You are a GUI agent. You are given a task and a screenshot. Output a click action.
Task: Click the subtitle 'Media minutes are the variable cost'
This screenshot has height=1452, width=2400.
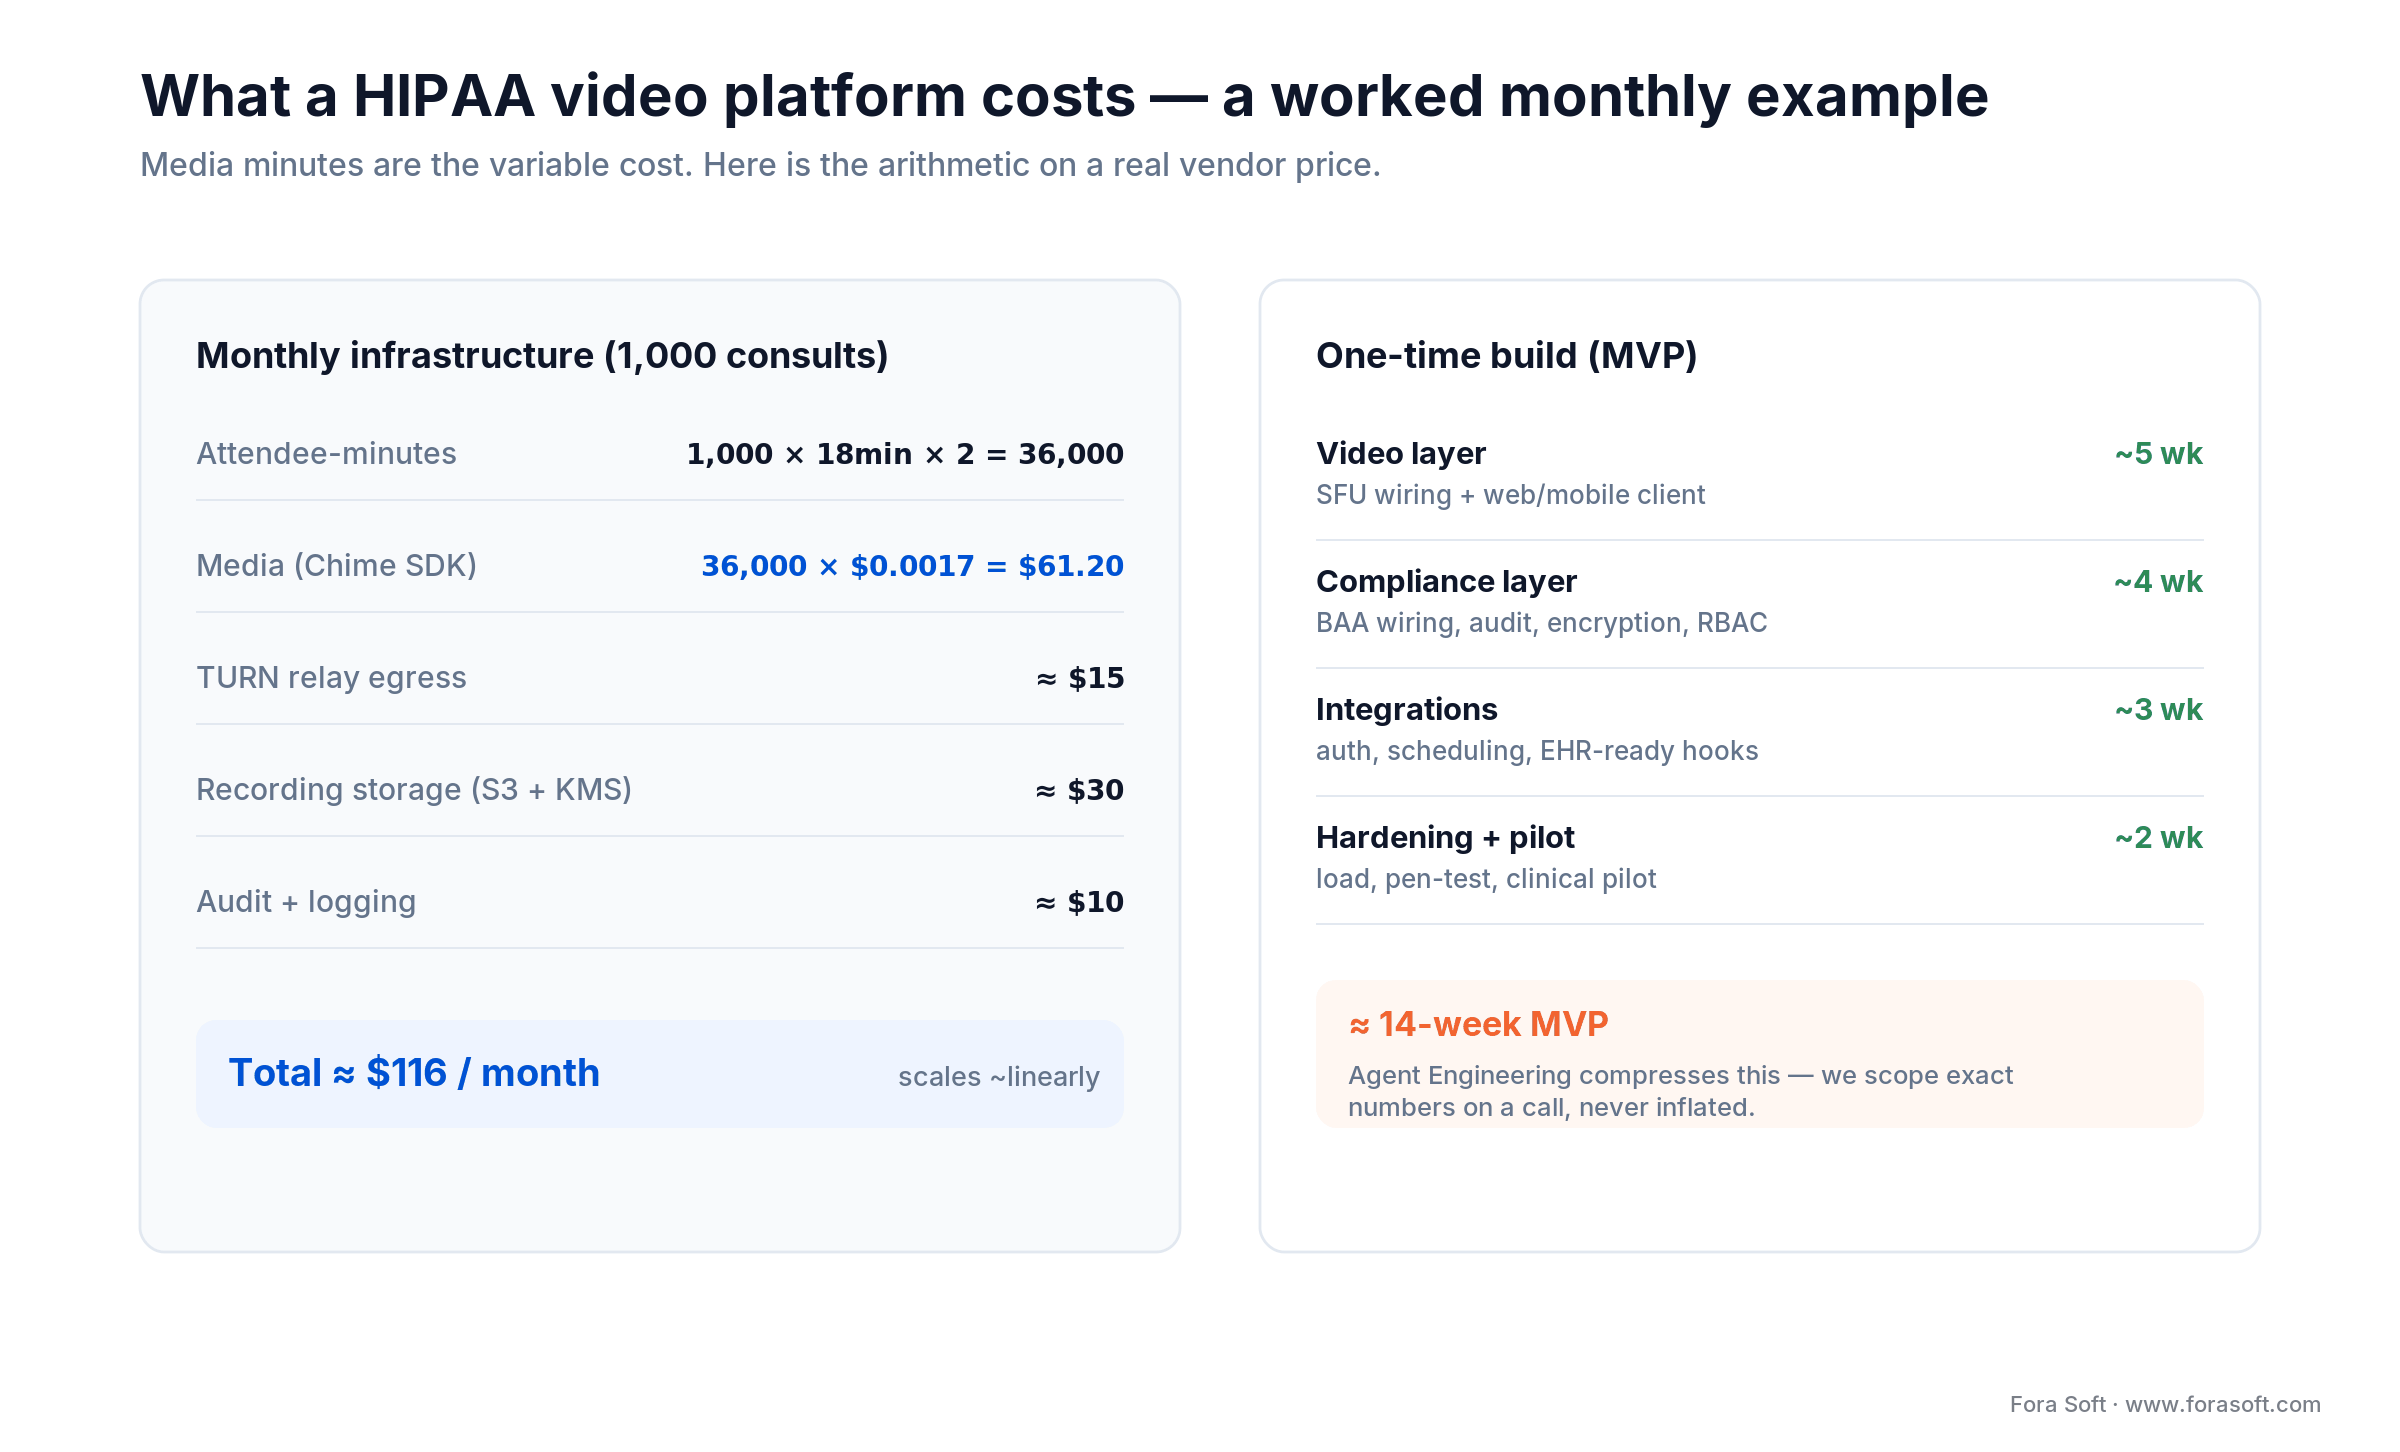760,165
